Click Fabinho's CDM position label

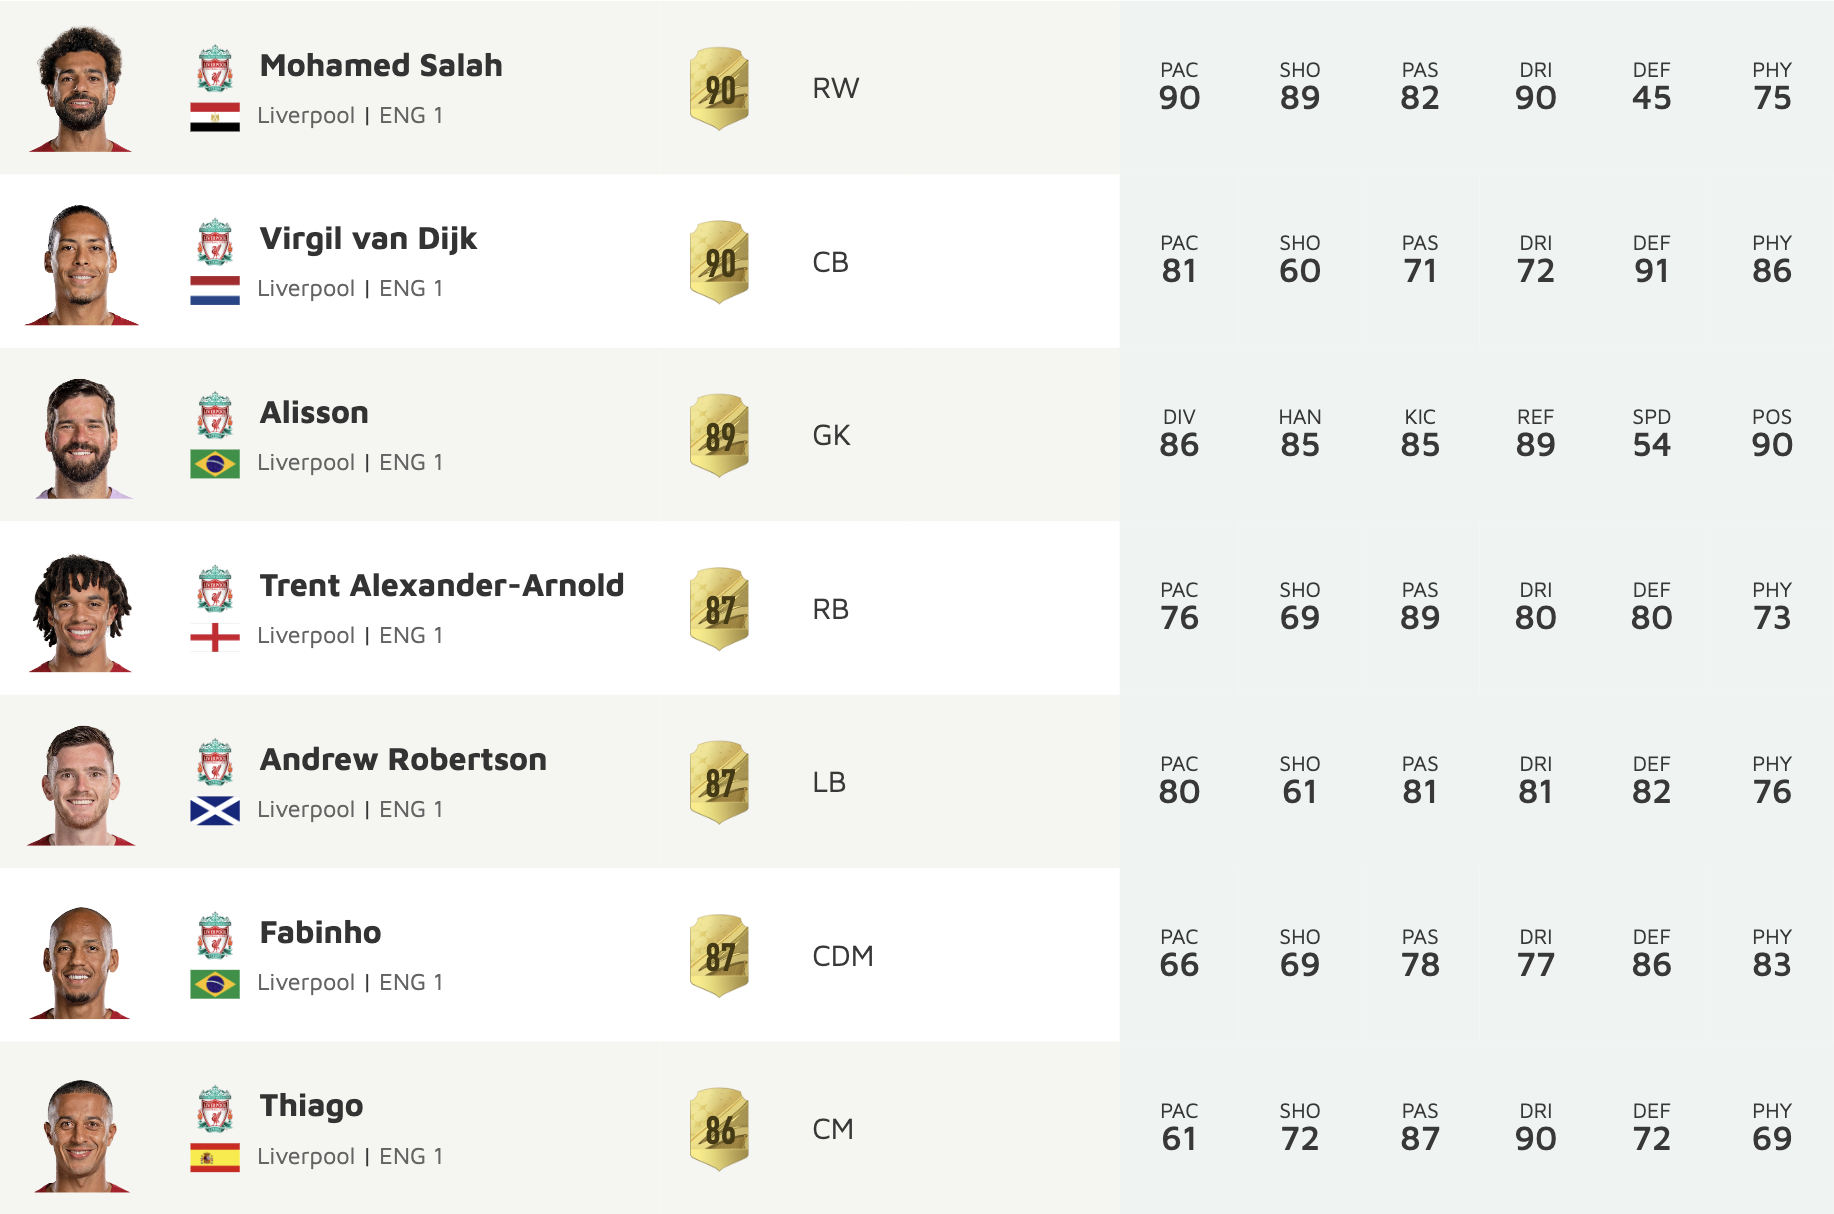pyautogui.click(x=843, y=956)
